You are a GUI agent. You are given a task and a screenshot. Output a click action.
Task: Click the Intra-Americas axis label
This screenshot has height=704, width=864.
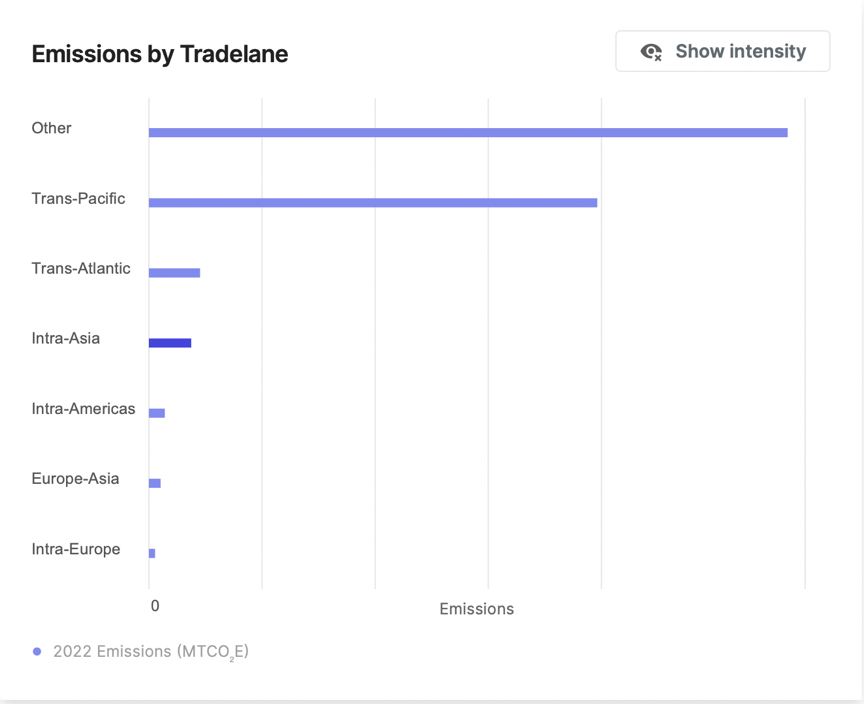pyautogui.click(x=83, y=409)
